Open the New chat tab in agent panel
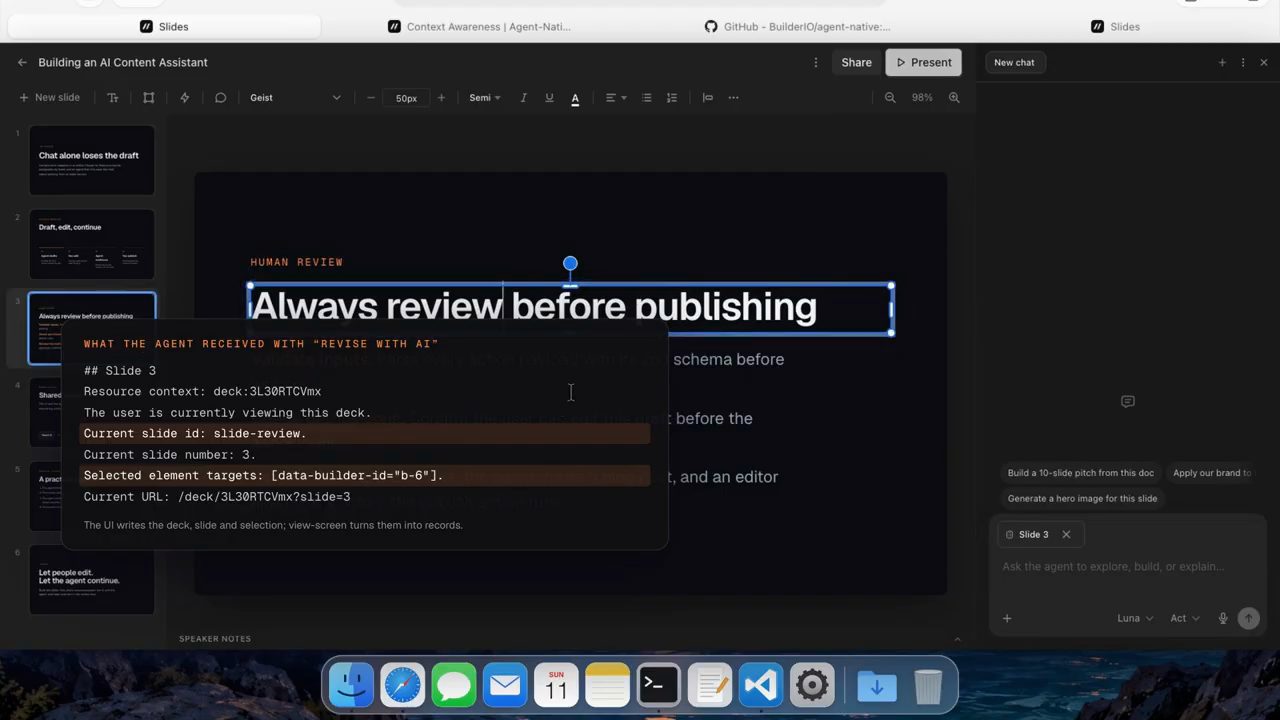1280x720 pixels. pyautogui.click(x=1014, y=62)
